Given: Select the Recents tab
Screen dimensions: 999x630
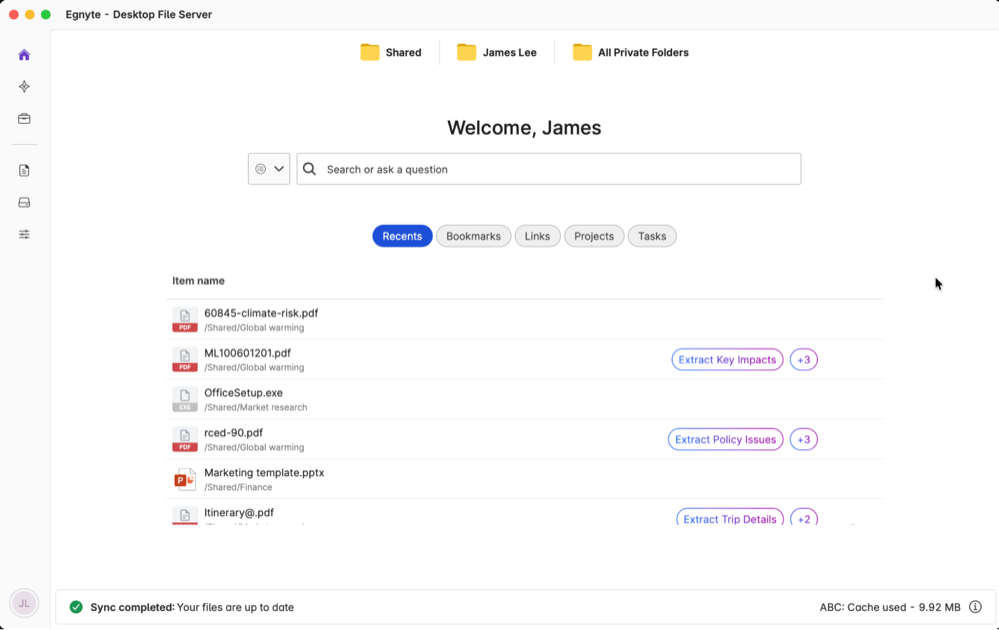Looking at the screenshot, I should (402, 236).
